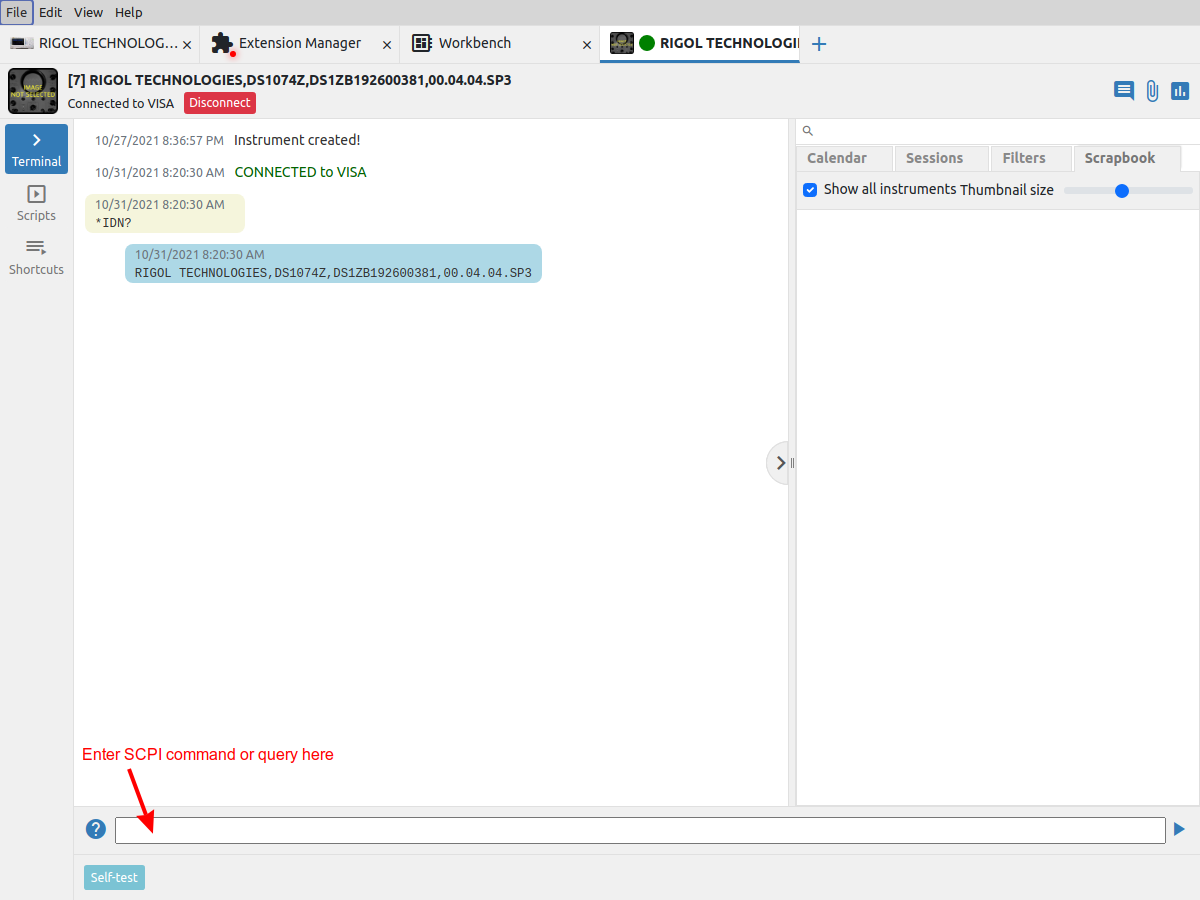Close the Extension Manager tab

[x=387, y=45]
